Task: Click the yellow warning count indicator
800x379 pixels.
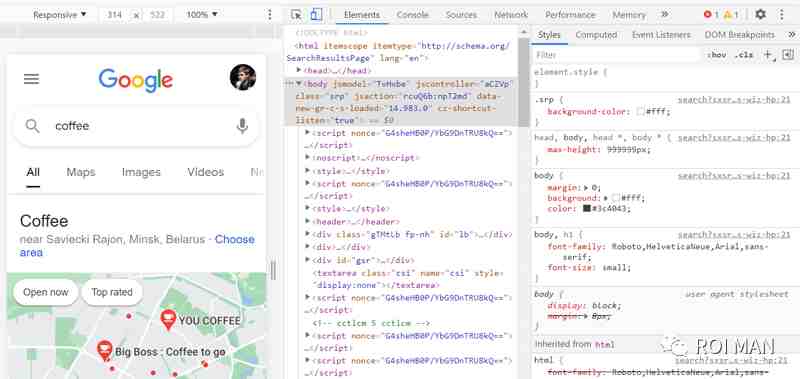Action: (x=731, y=15)
